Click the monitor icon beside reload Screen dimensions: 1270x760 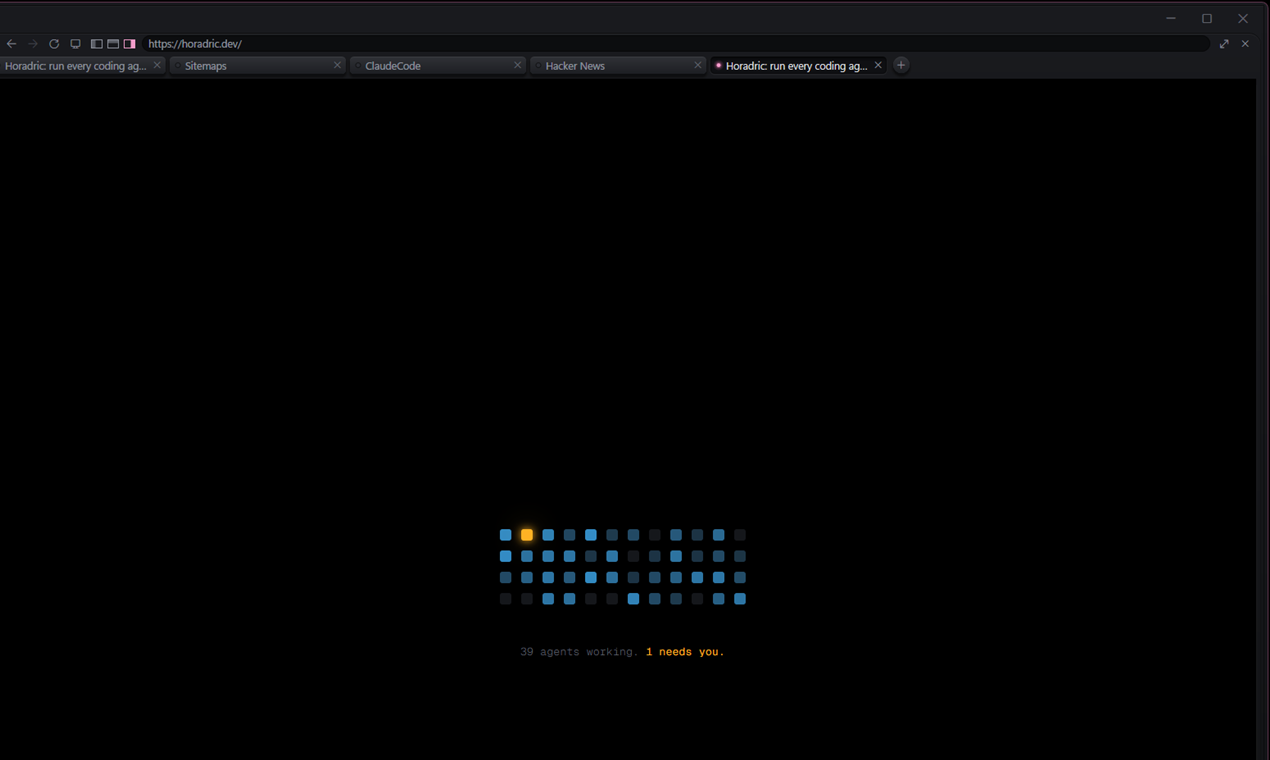click(75, 44)
